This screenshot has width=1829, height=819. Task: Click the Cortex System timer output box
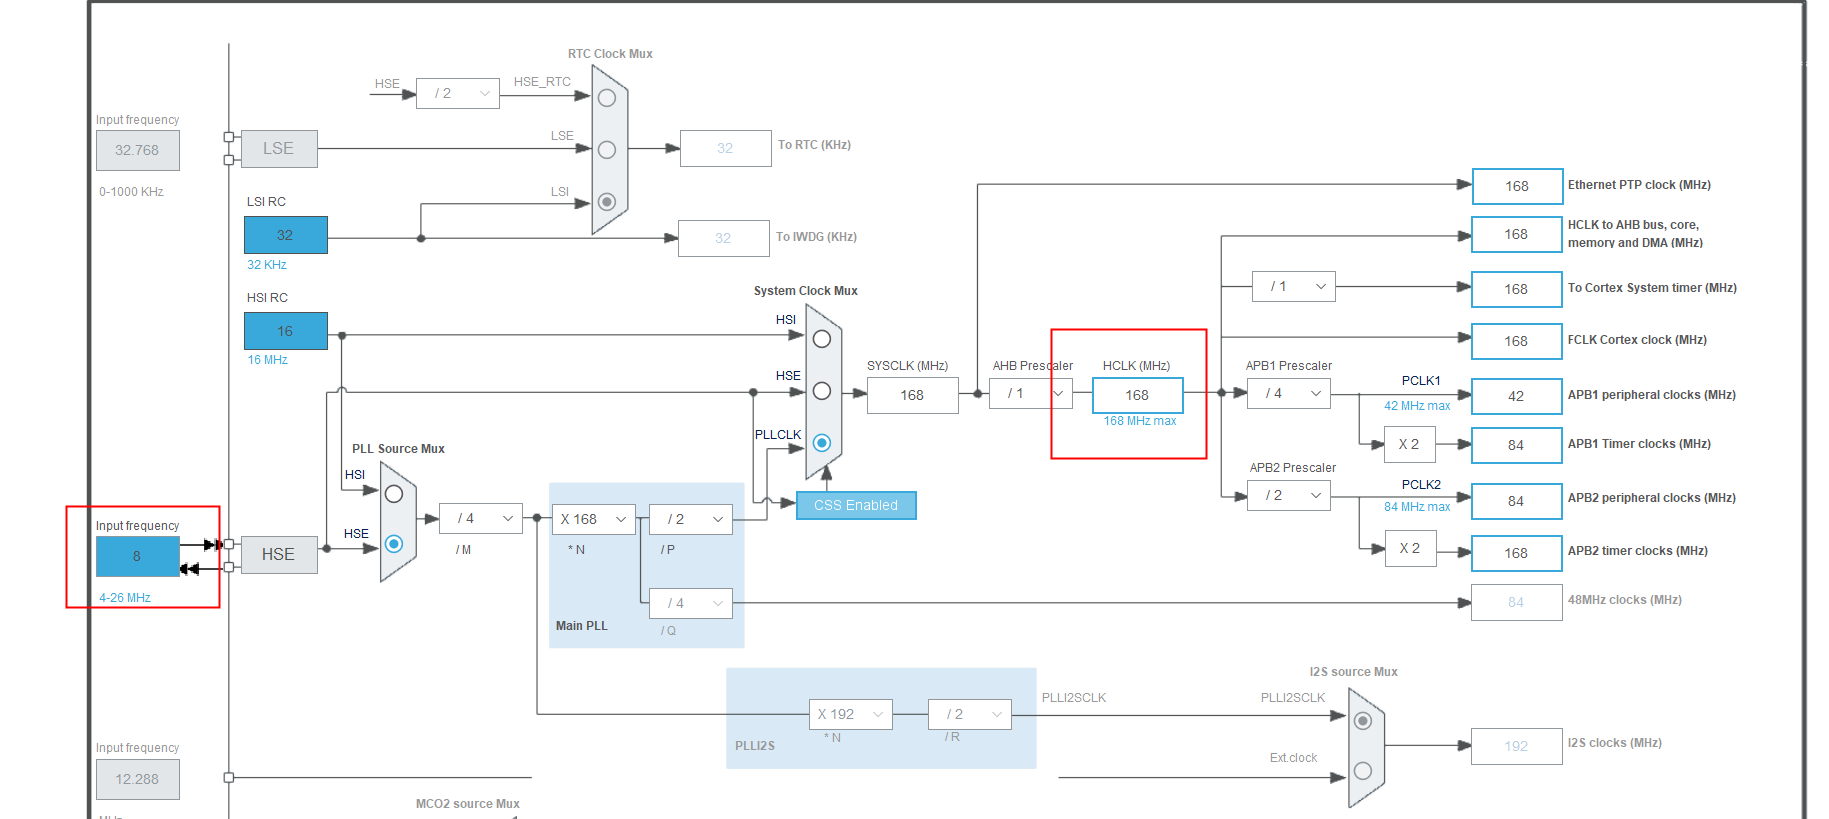tap(1517, 289)
